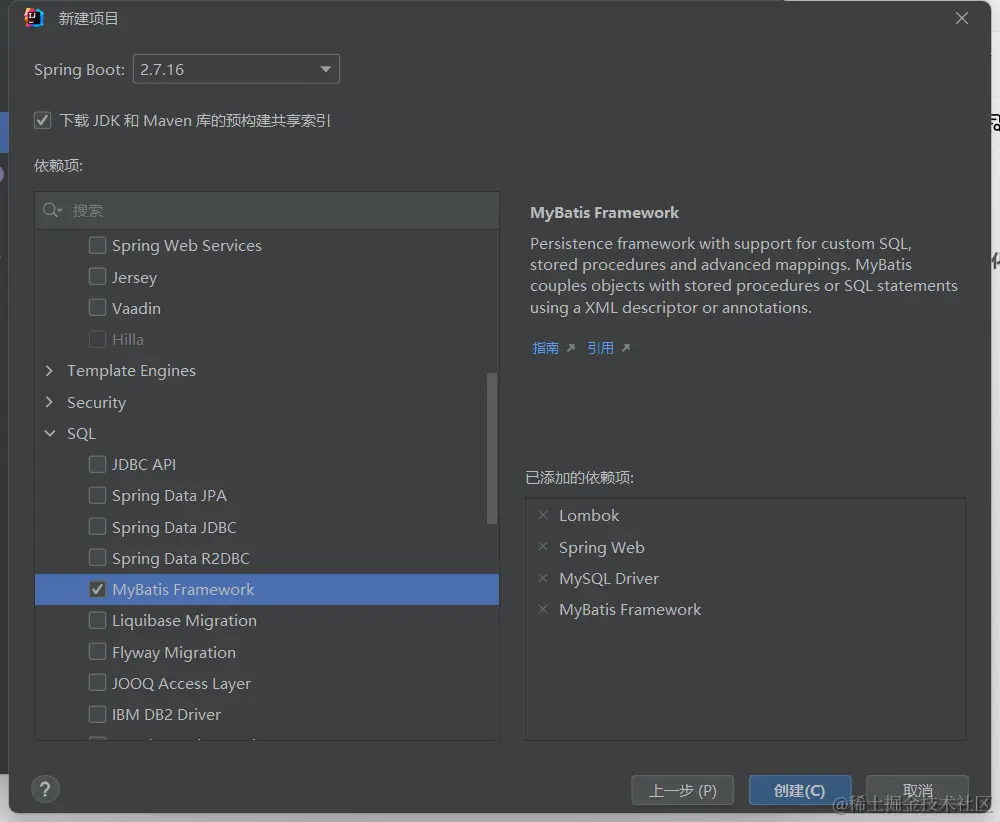Check the Jersey dependency
Screen dimensions: 1000x822
coord(97,276)
